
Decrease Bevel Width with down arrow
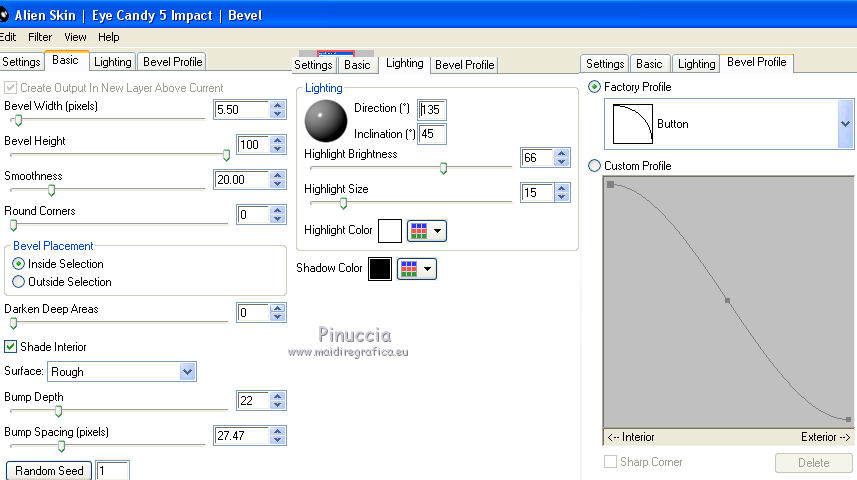278,114
